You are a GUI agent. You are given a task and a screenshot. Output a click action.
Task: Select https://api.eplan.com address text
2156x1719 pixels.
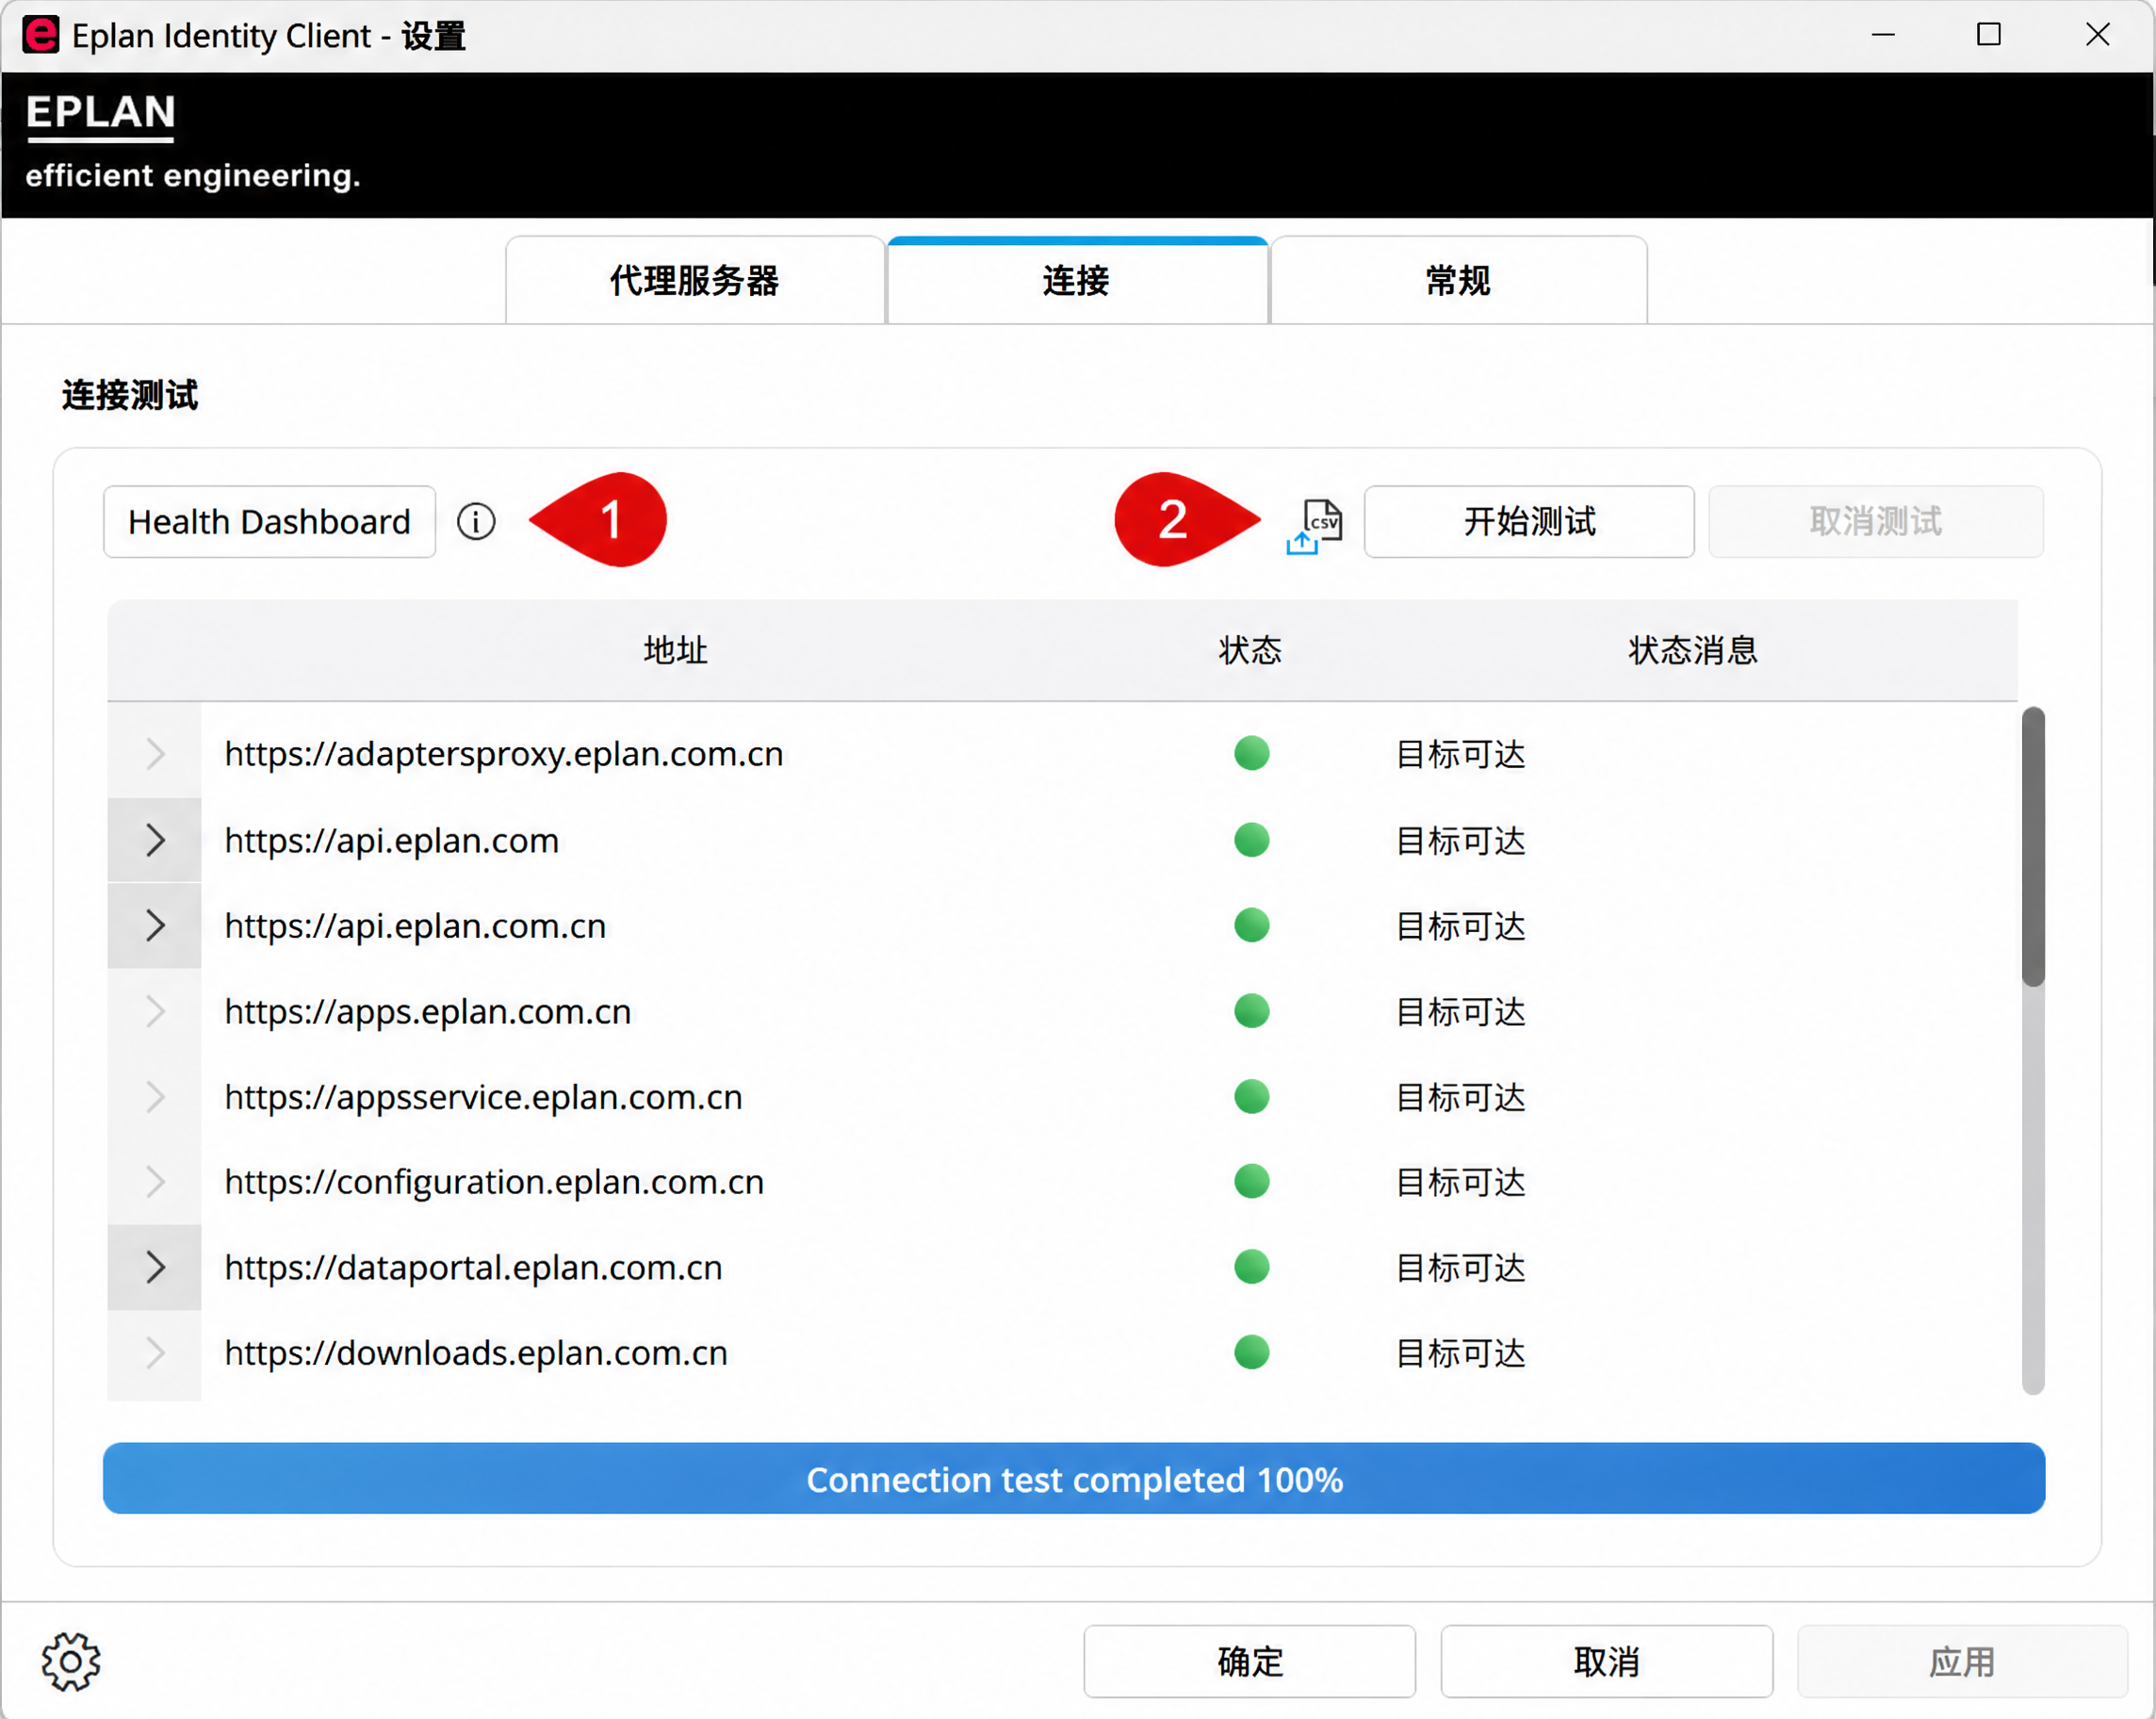[392, 840]
